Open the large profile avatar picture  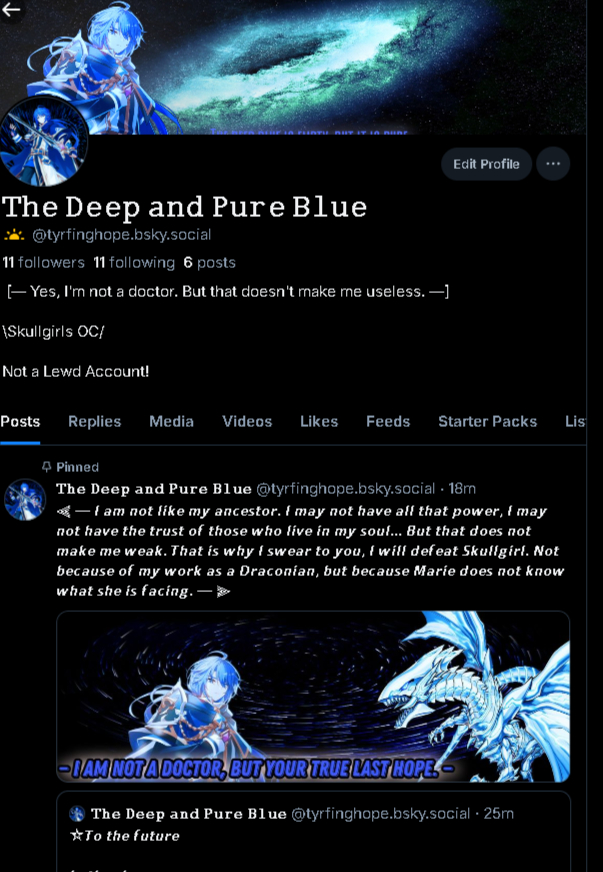(43, 142)
